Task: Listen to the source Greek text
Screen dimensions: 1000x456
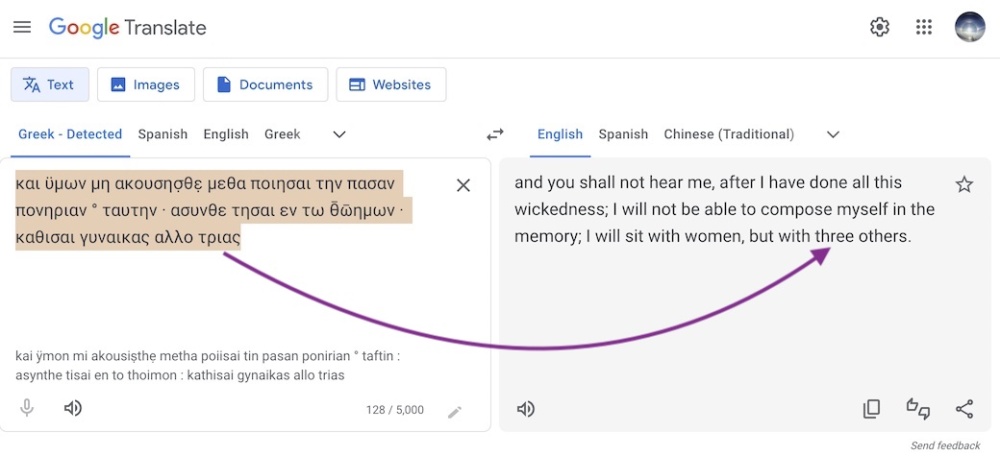Action: [73, 408]
